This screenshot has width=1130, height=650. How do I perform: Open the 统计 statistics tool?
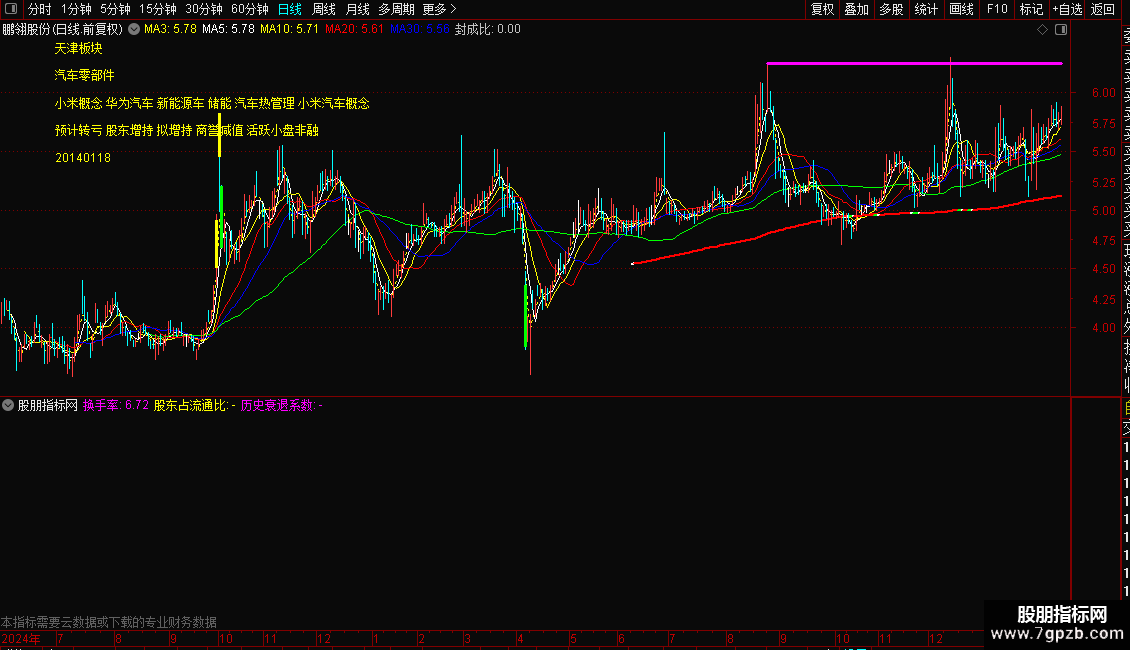(x=926, y=9)
